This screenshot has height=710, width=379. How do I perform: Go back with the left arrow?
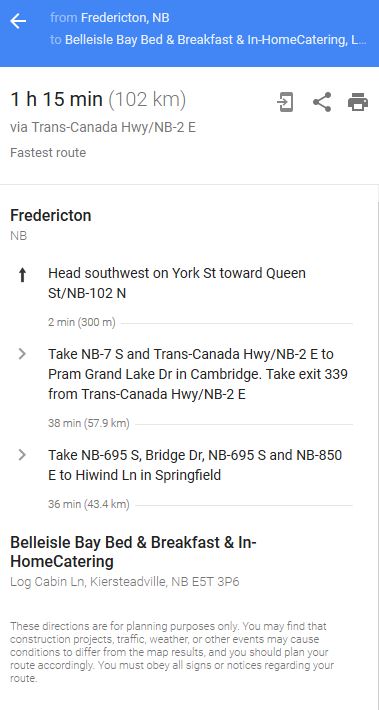18,21
